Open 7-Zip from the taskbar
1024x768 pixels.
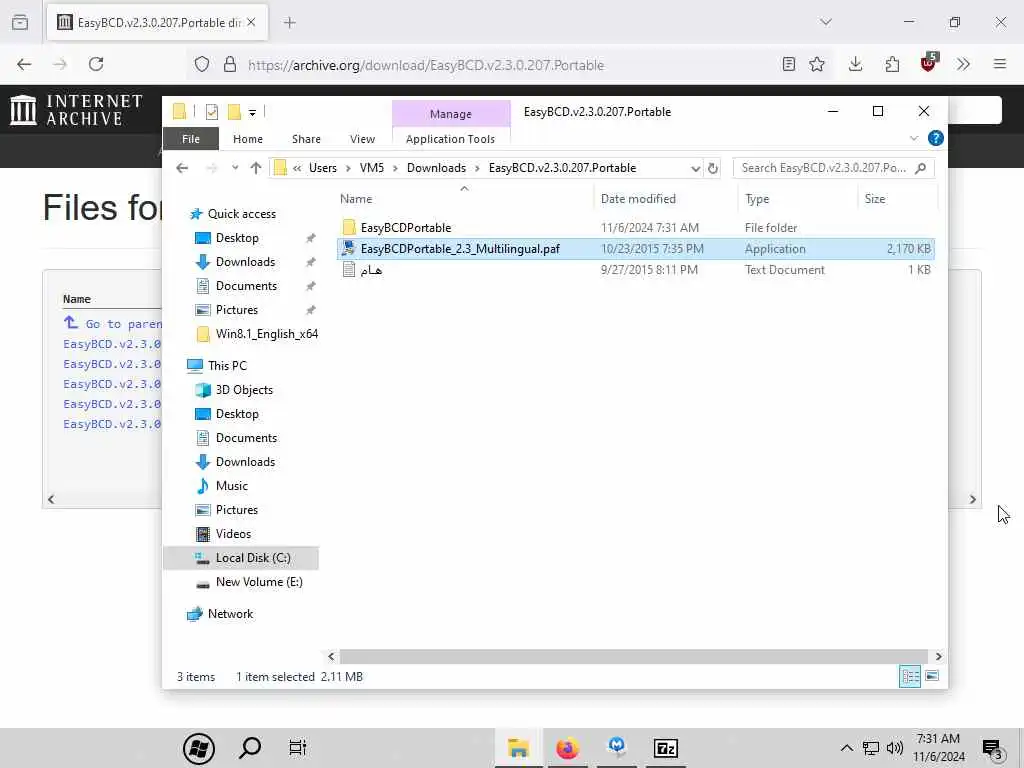coord(665,748)
